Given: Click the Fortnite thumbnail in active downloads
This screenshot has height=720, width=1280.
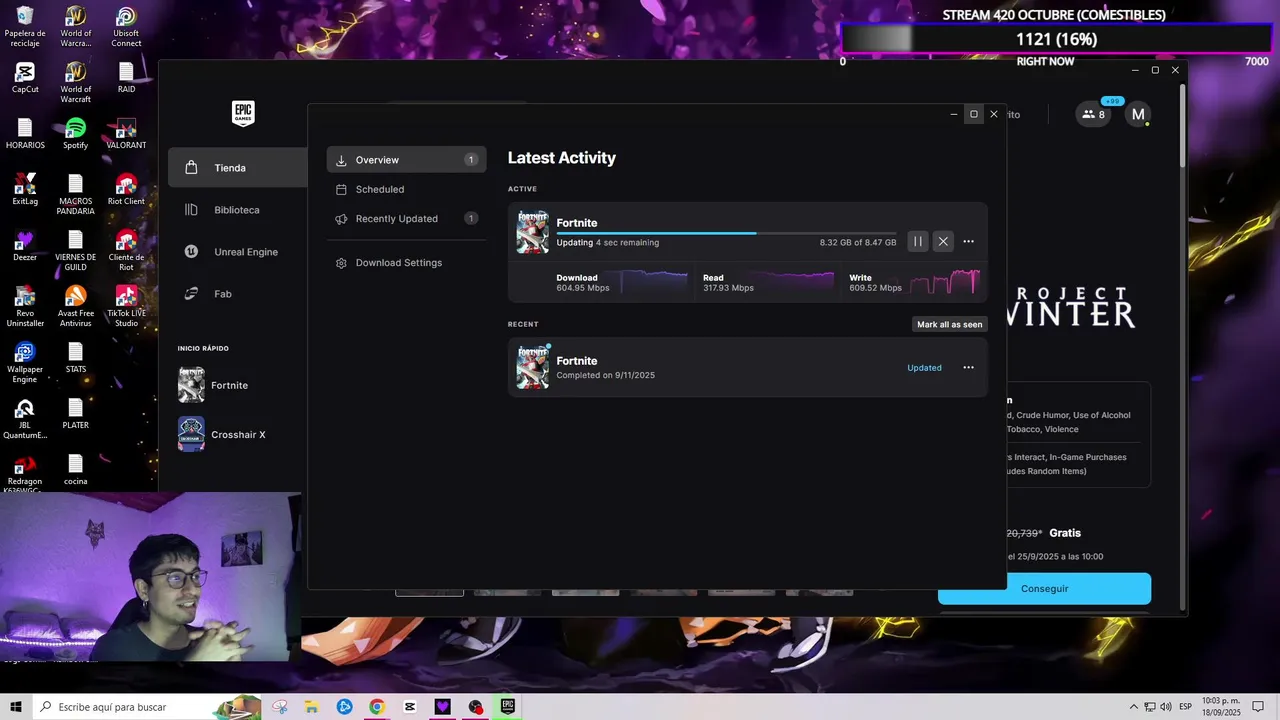Looking at the screenshot, I should tap(532, 232).
